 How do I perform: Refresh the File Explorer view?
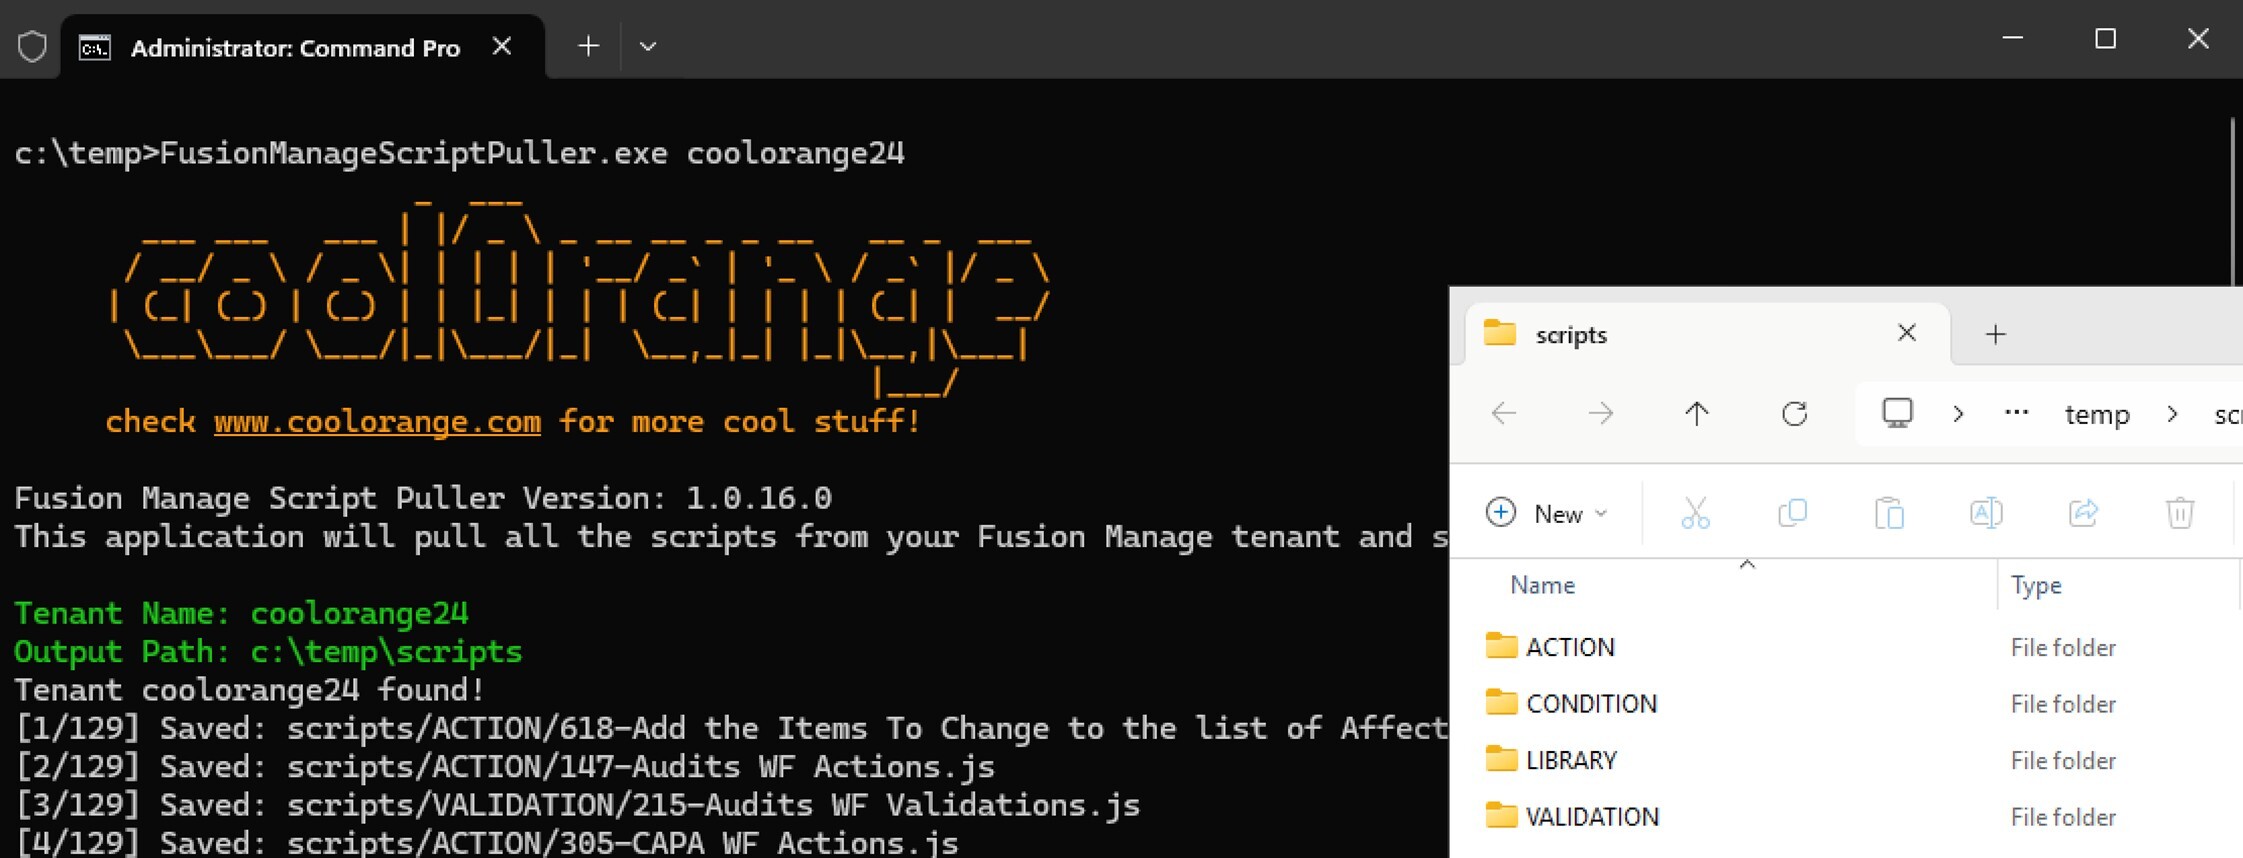[1795, 413]
